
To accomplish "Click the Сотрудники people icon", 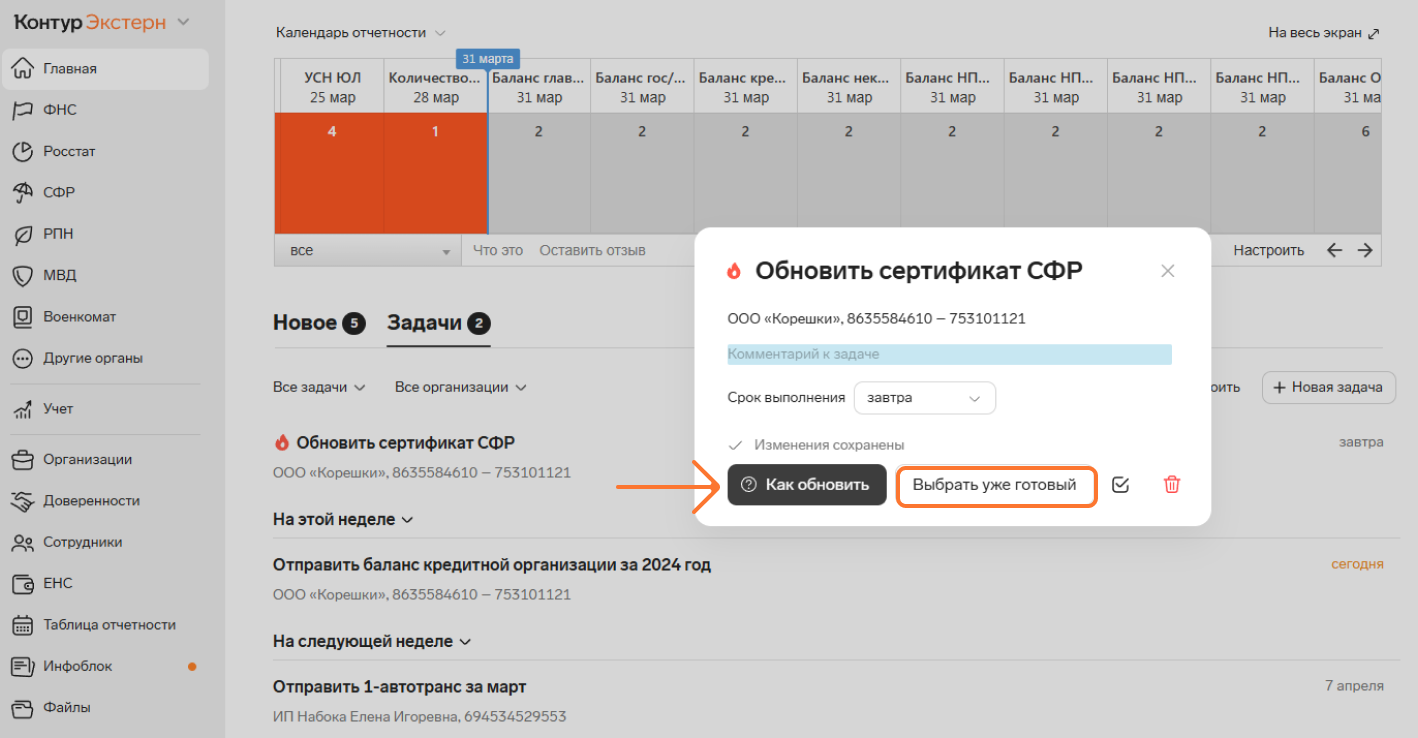I will [23, 542].
